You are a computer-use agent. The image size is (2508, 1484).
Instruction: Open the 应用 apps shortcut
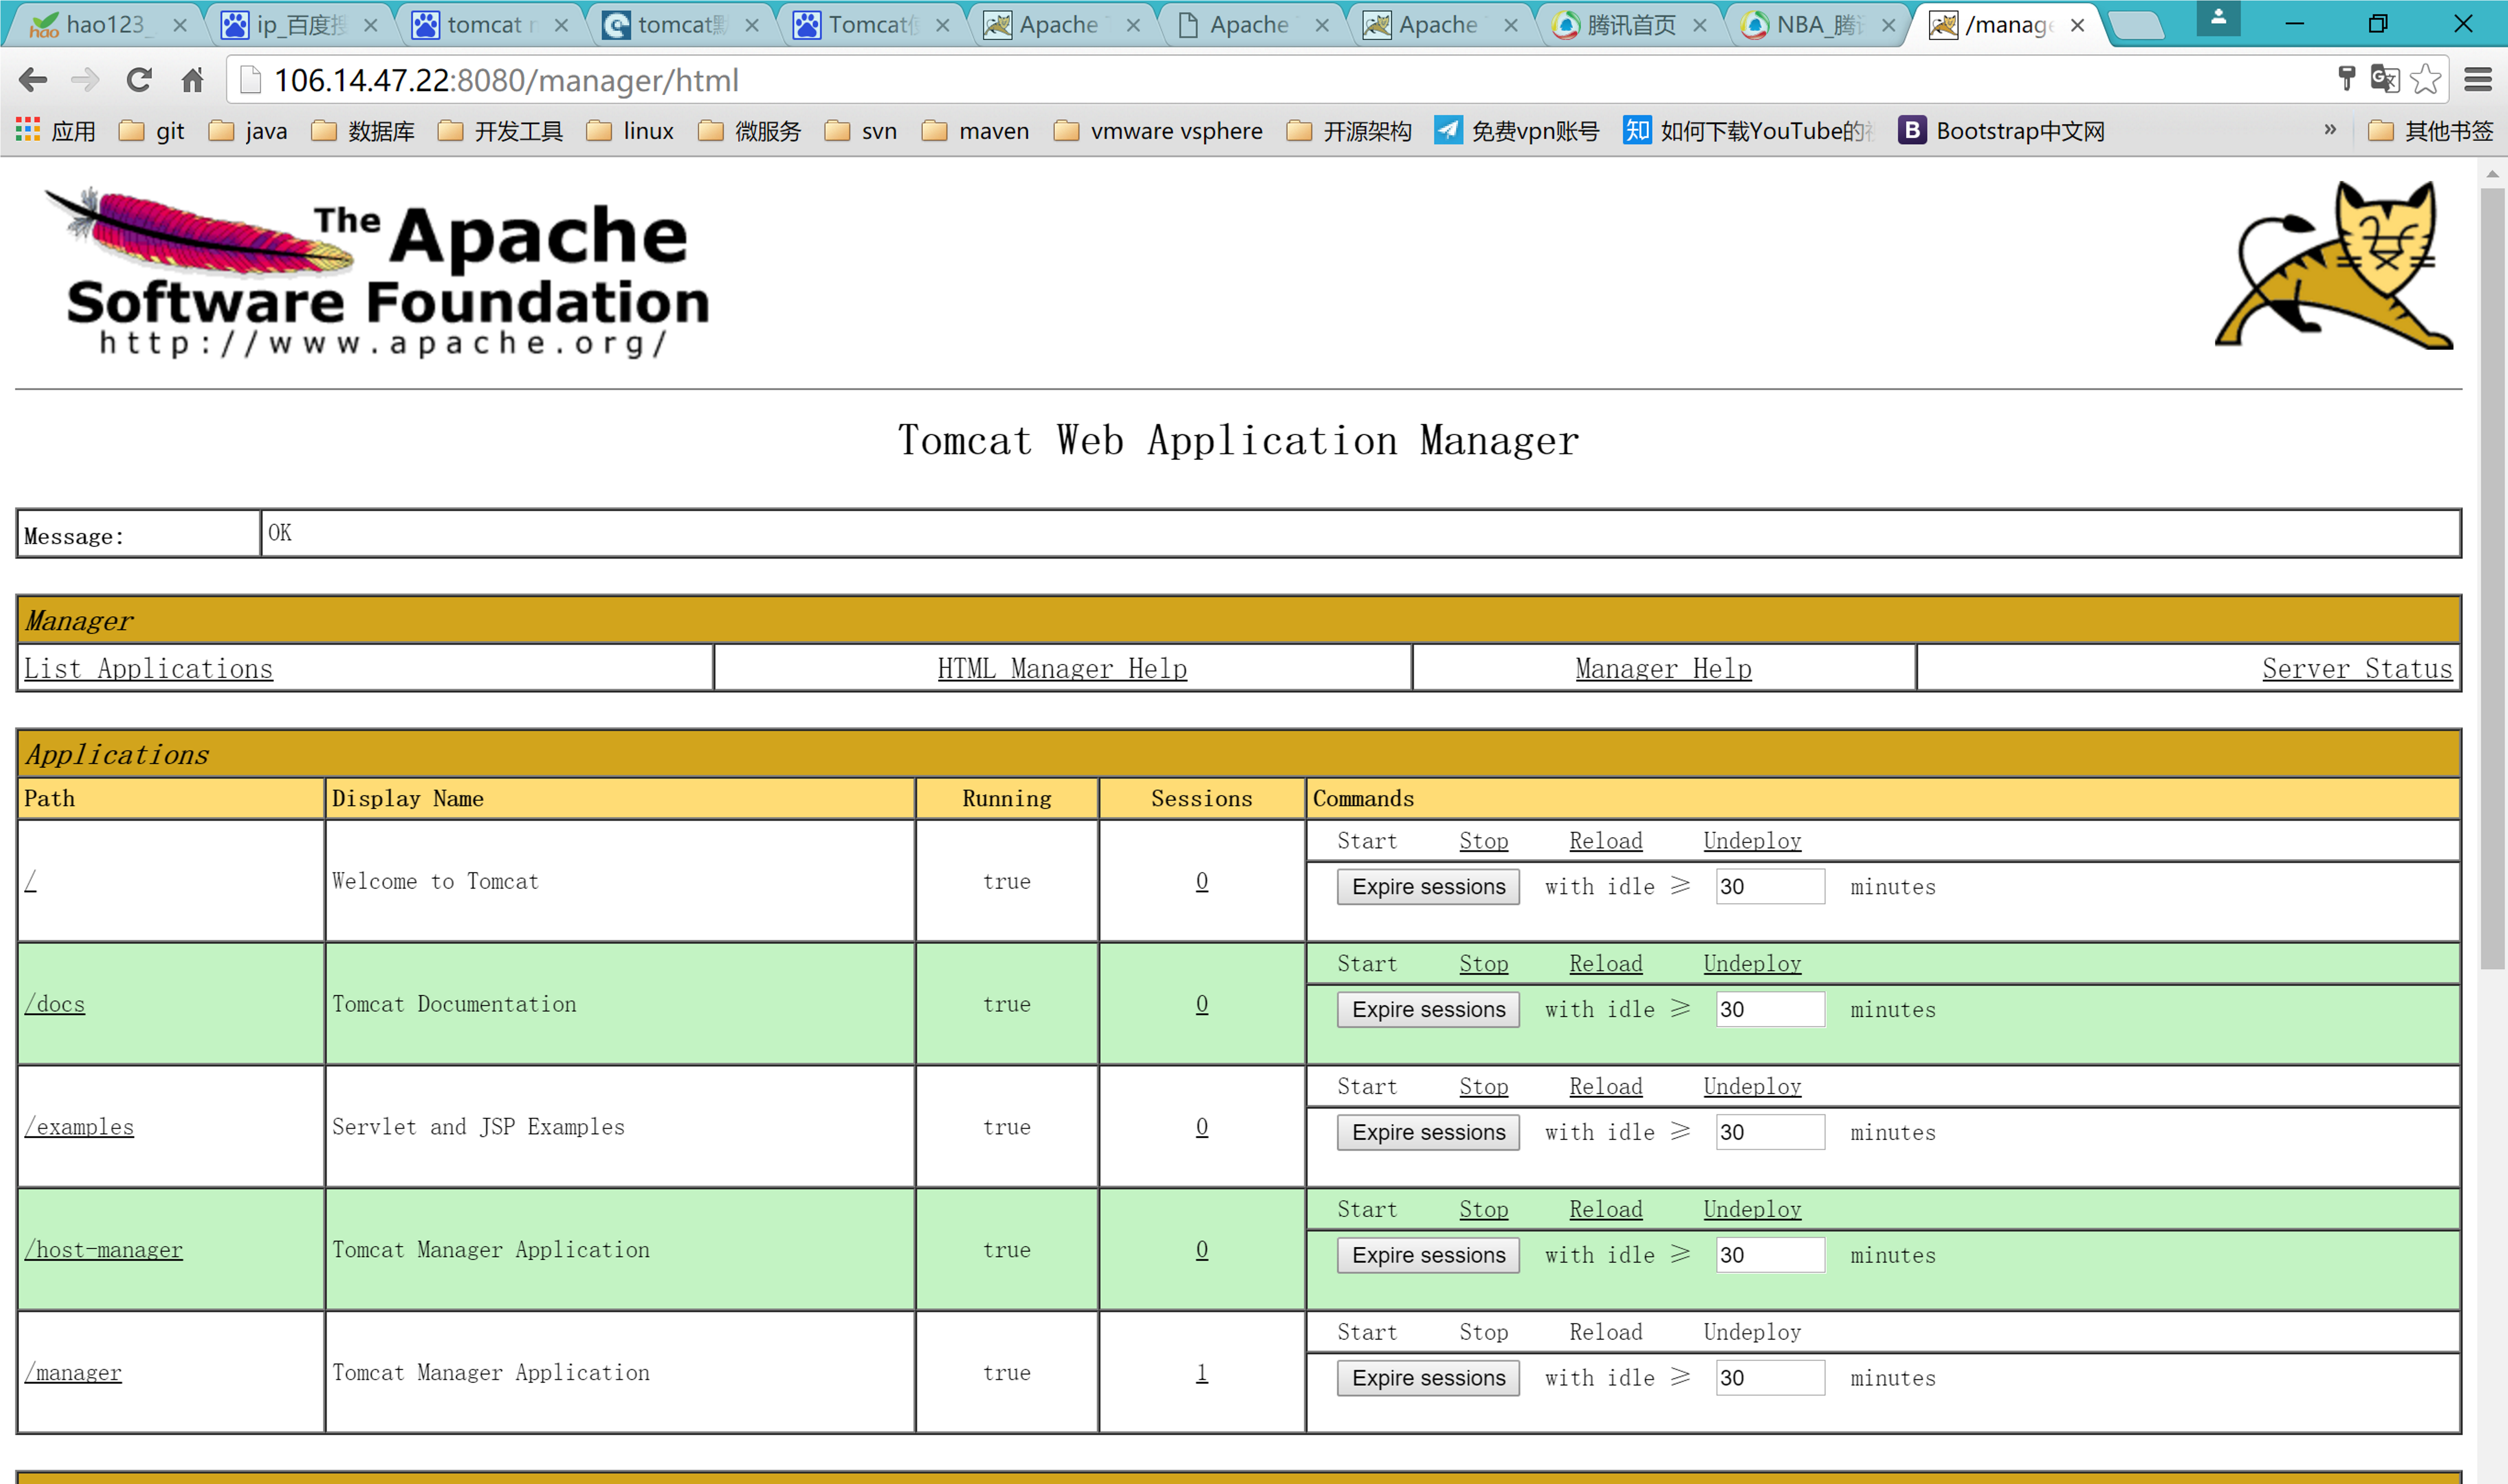[56, 131]
